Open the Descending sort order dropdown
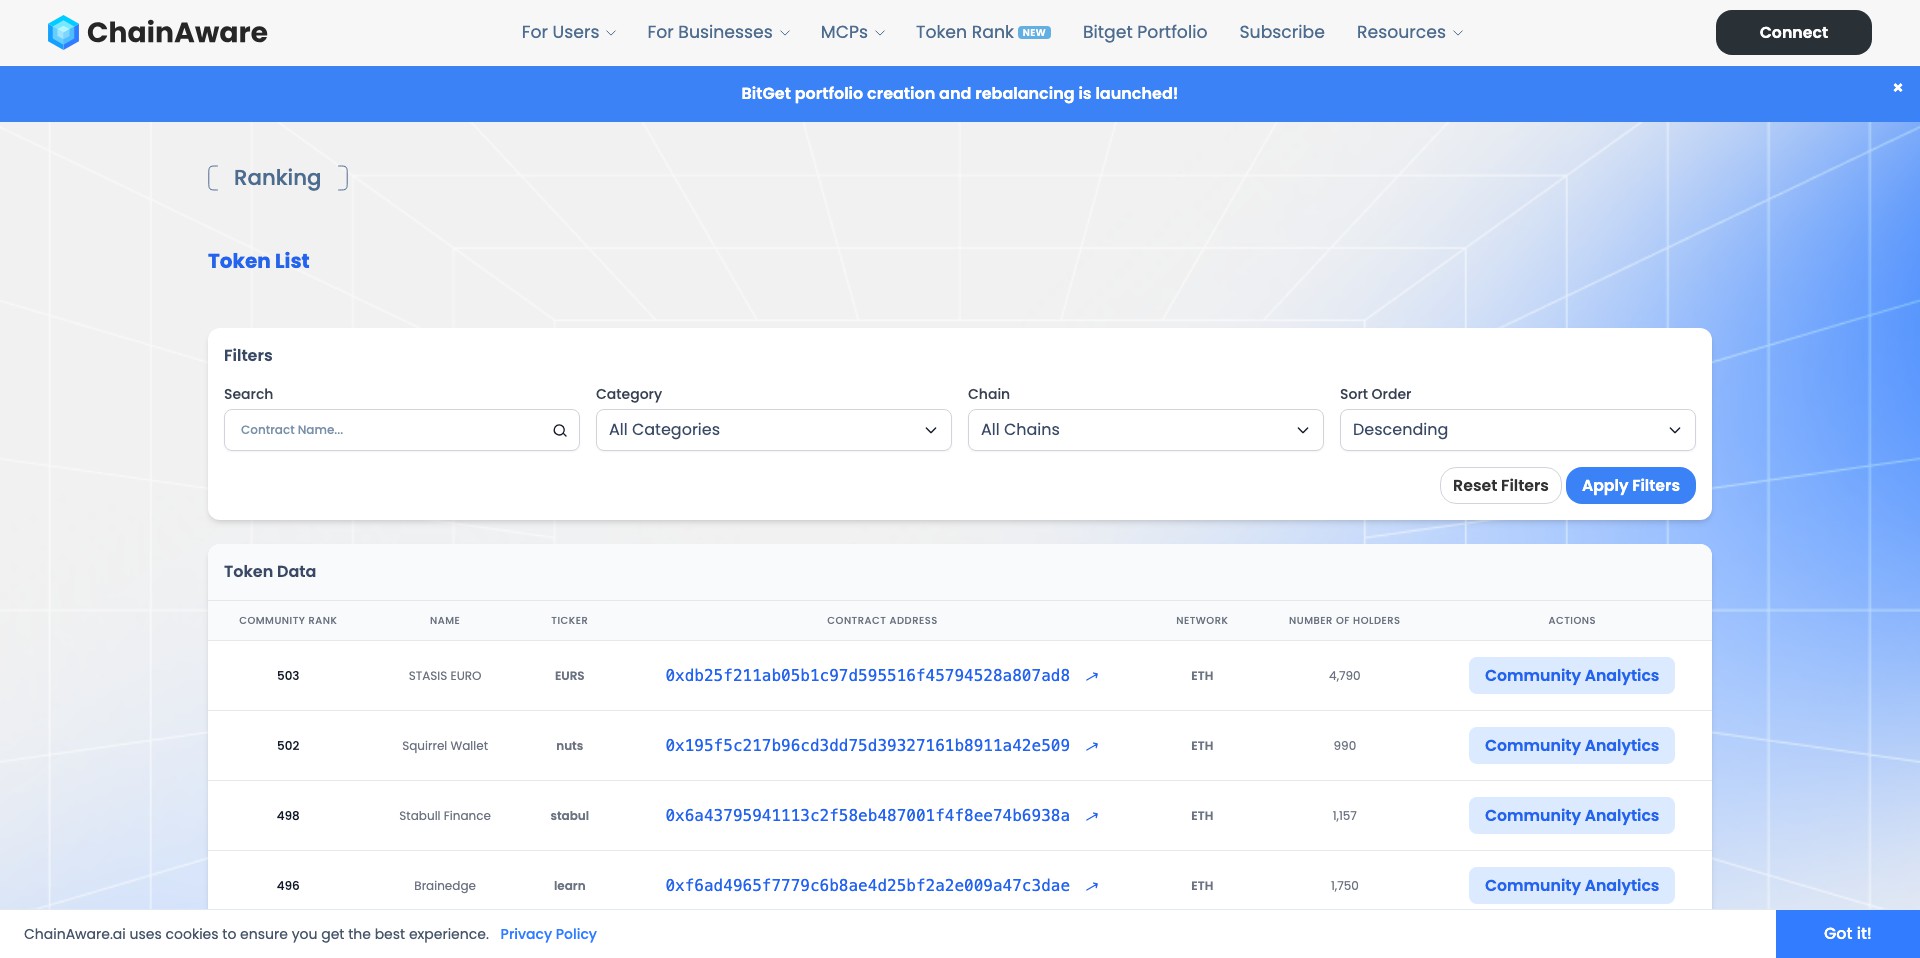This screenshot has width=1920, height=958. tap(1518, 430)
